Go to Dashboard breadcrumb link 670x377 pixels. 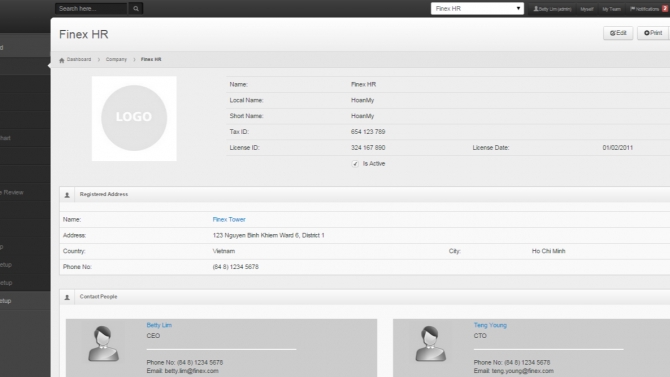[79, 59]
